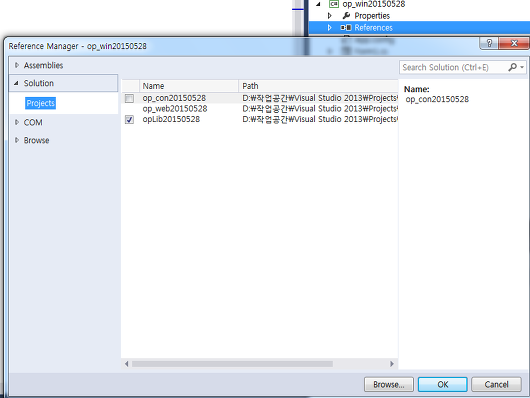Select the opLib20150528 row name
The width and height of the screenshot is (530, 398).
pos(171,119)
